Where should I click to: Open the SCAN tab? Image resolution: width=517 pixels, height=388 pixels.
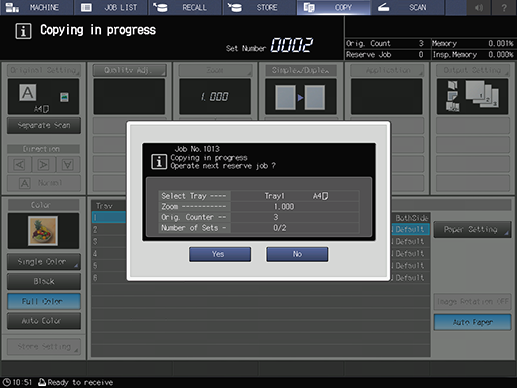pyautogui.click(x=408, y=7)
